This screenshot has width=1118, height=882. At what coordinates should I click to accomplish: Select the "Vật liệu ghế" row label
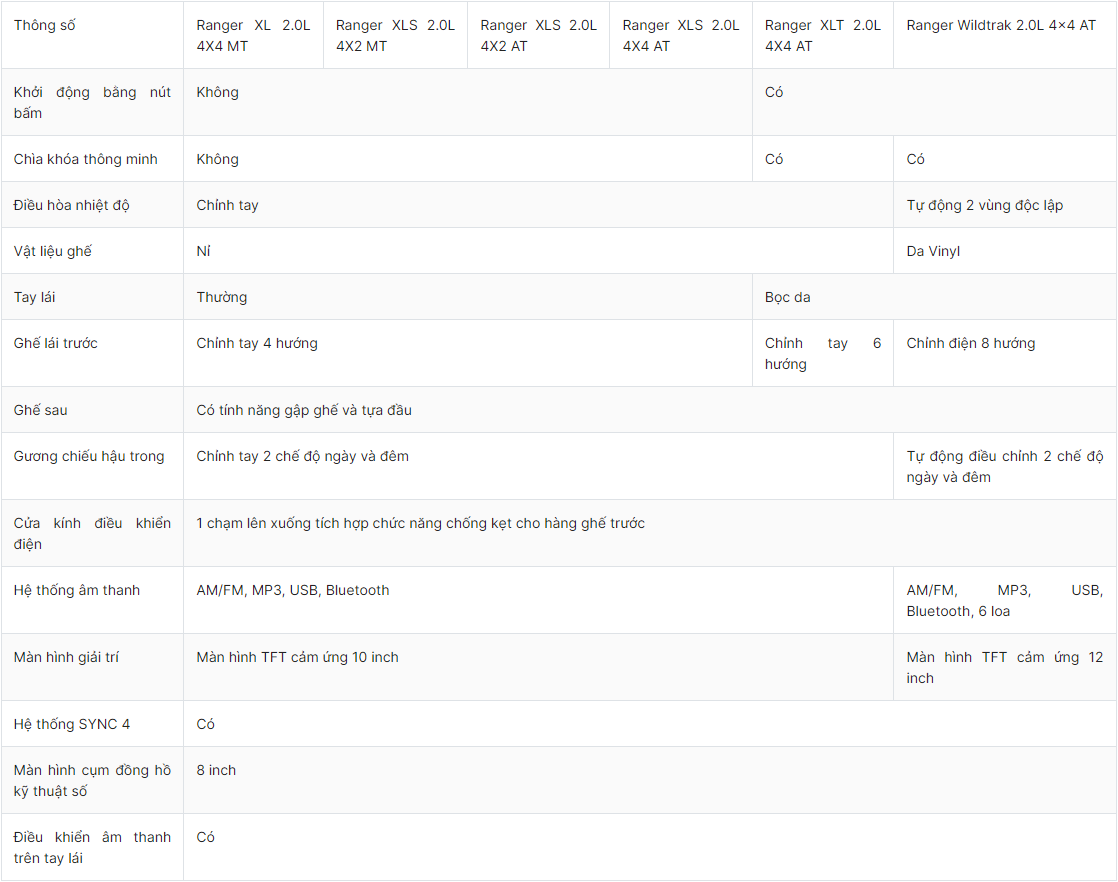pyautogui.click(x=53, y=252)
